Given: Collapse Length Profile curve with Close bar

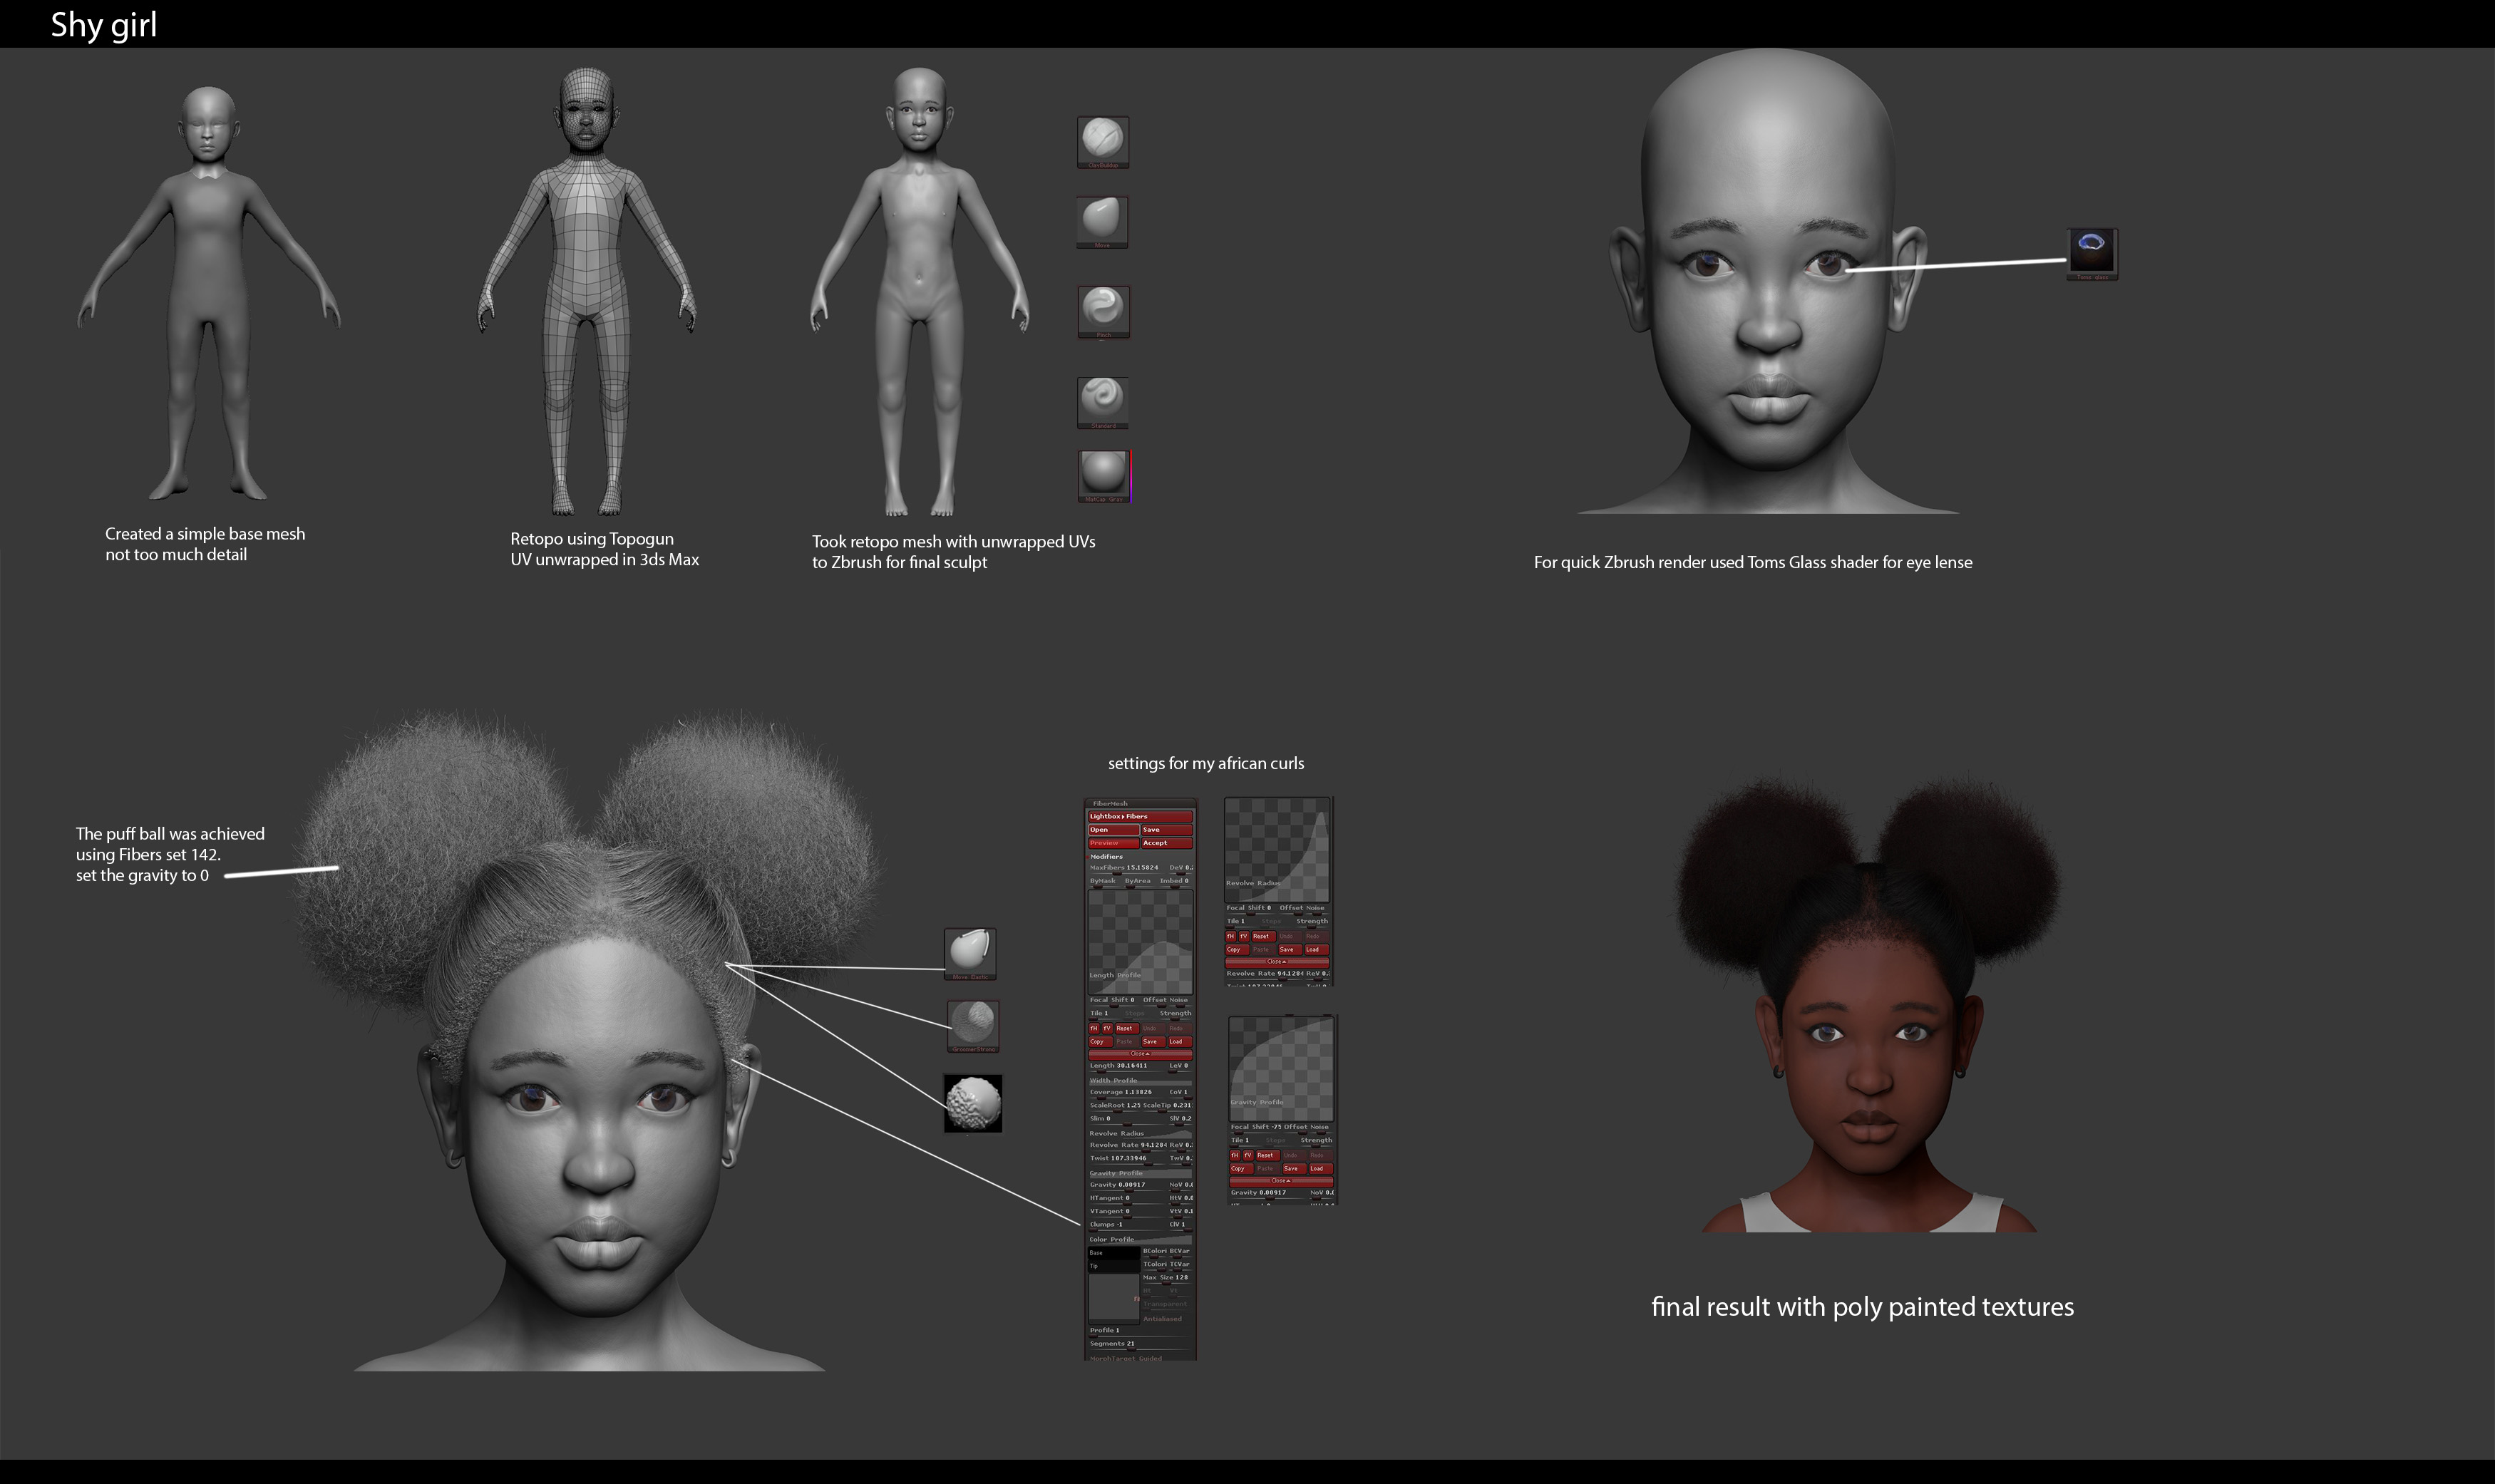Looking at the screenshot, I should [1140, 1054].
